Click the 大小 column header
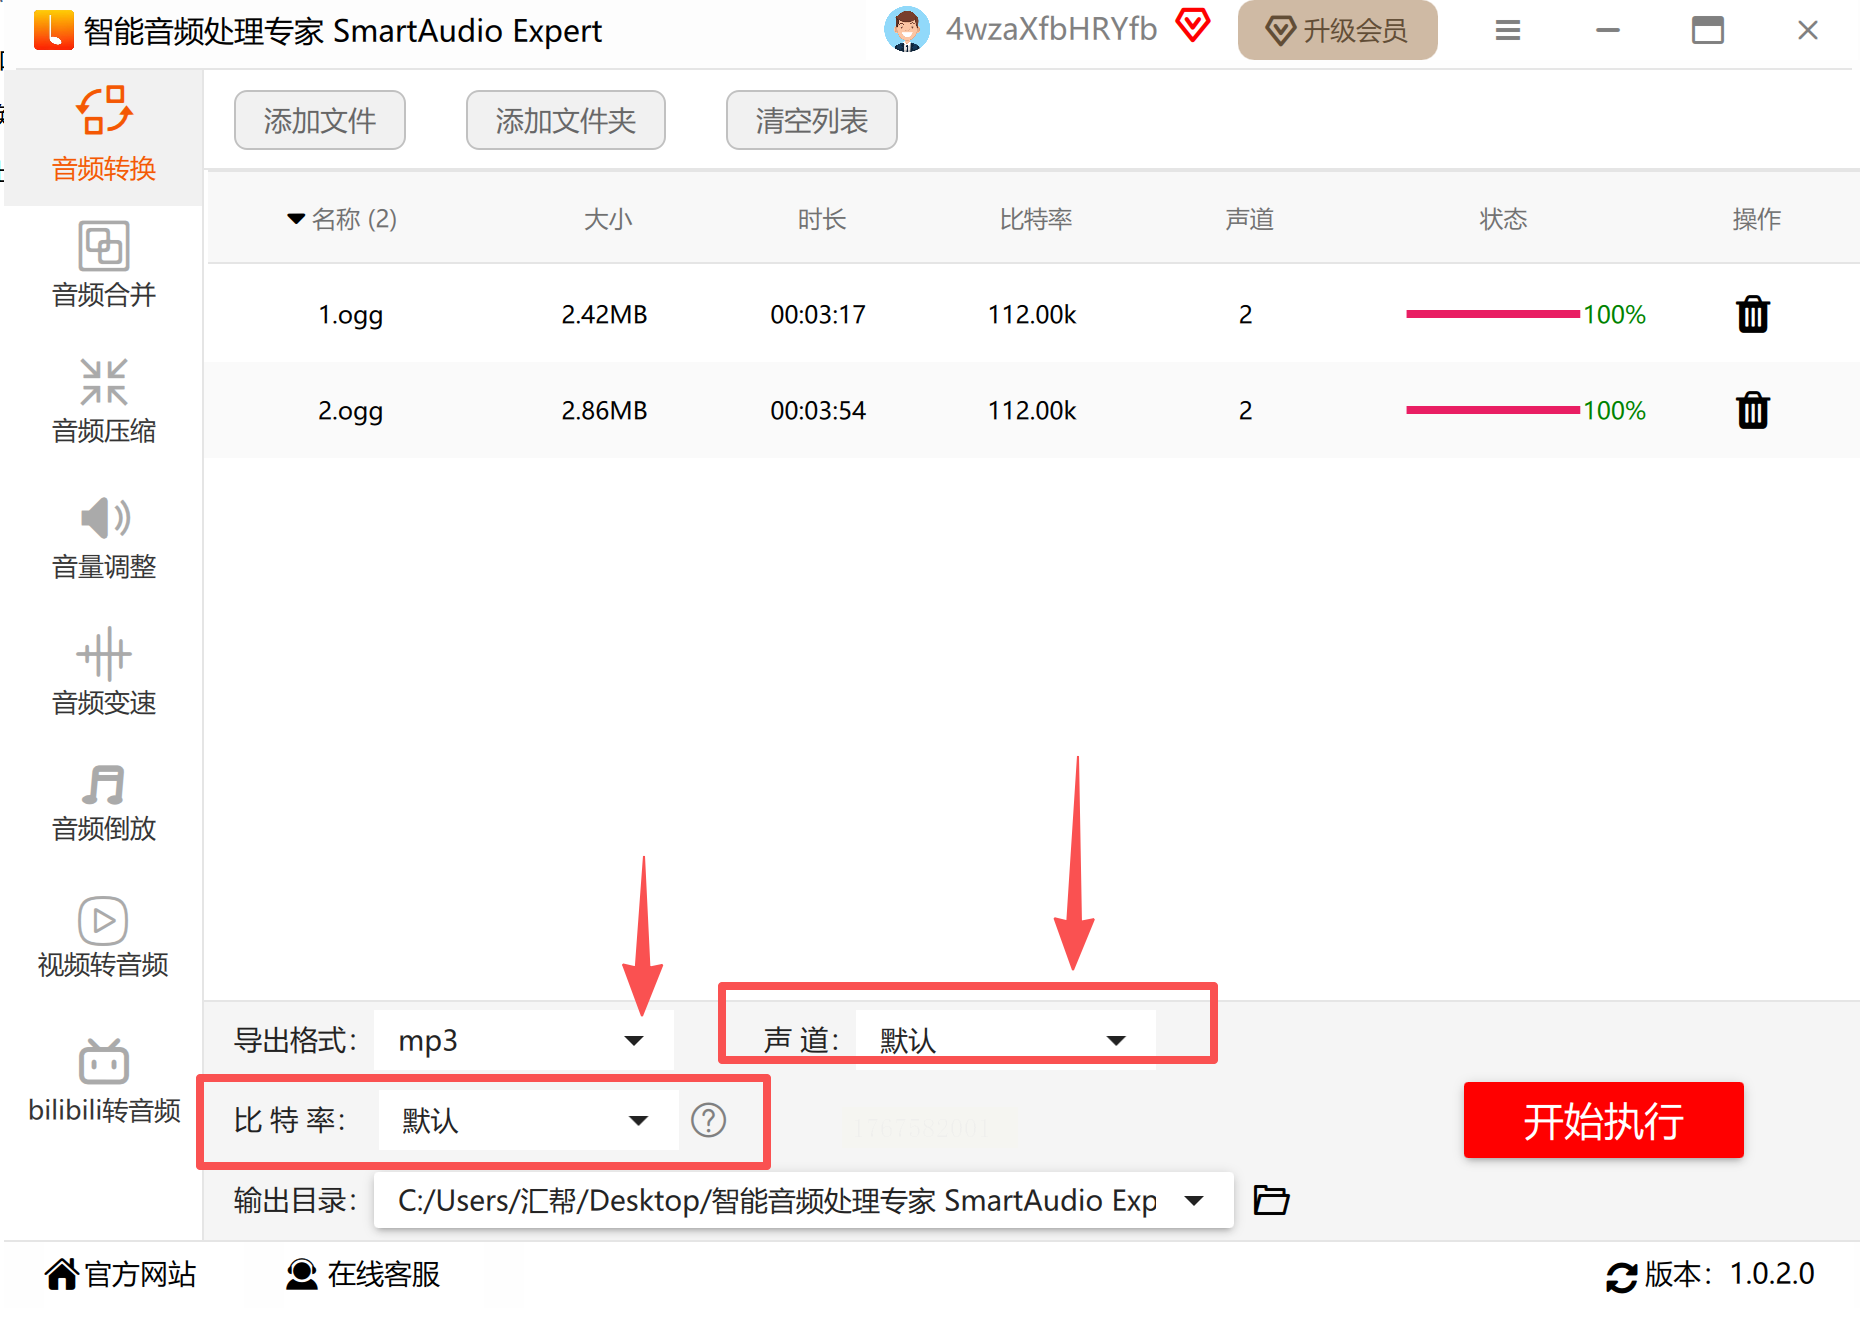The image size is (1860, 1320). pyautogui.click(x=608, y=219)
